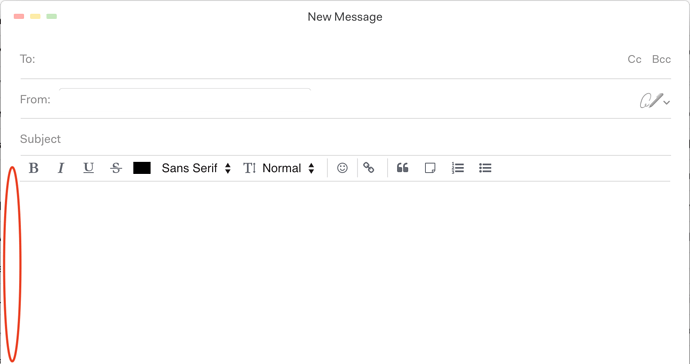Open the Sans Serif font dropdown
Viewport: 690px width, 364px height.
pyautogui.click(x=196, y=168)
